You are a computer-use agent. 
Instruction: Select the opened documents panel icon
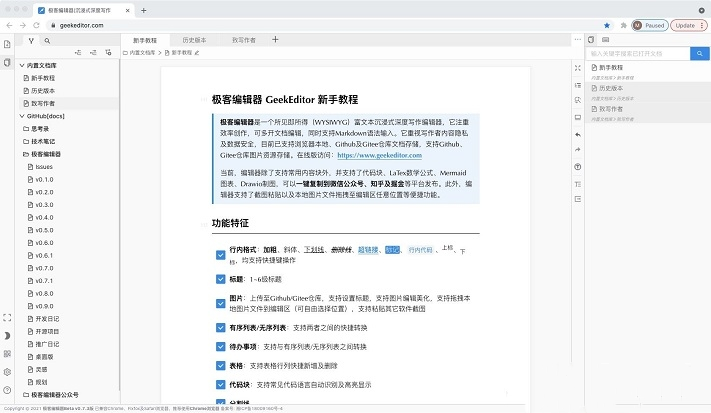pos(591,40)
